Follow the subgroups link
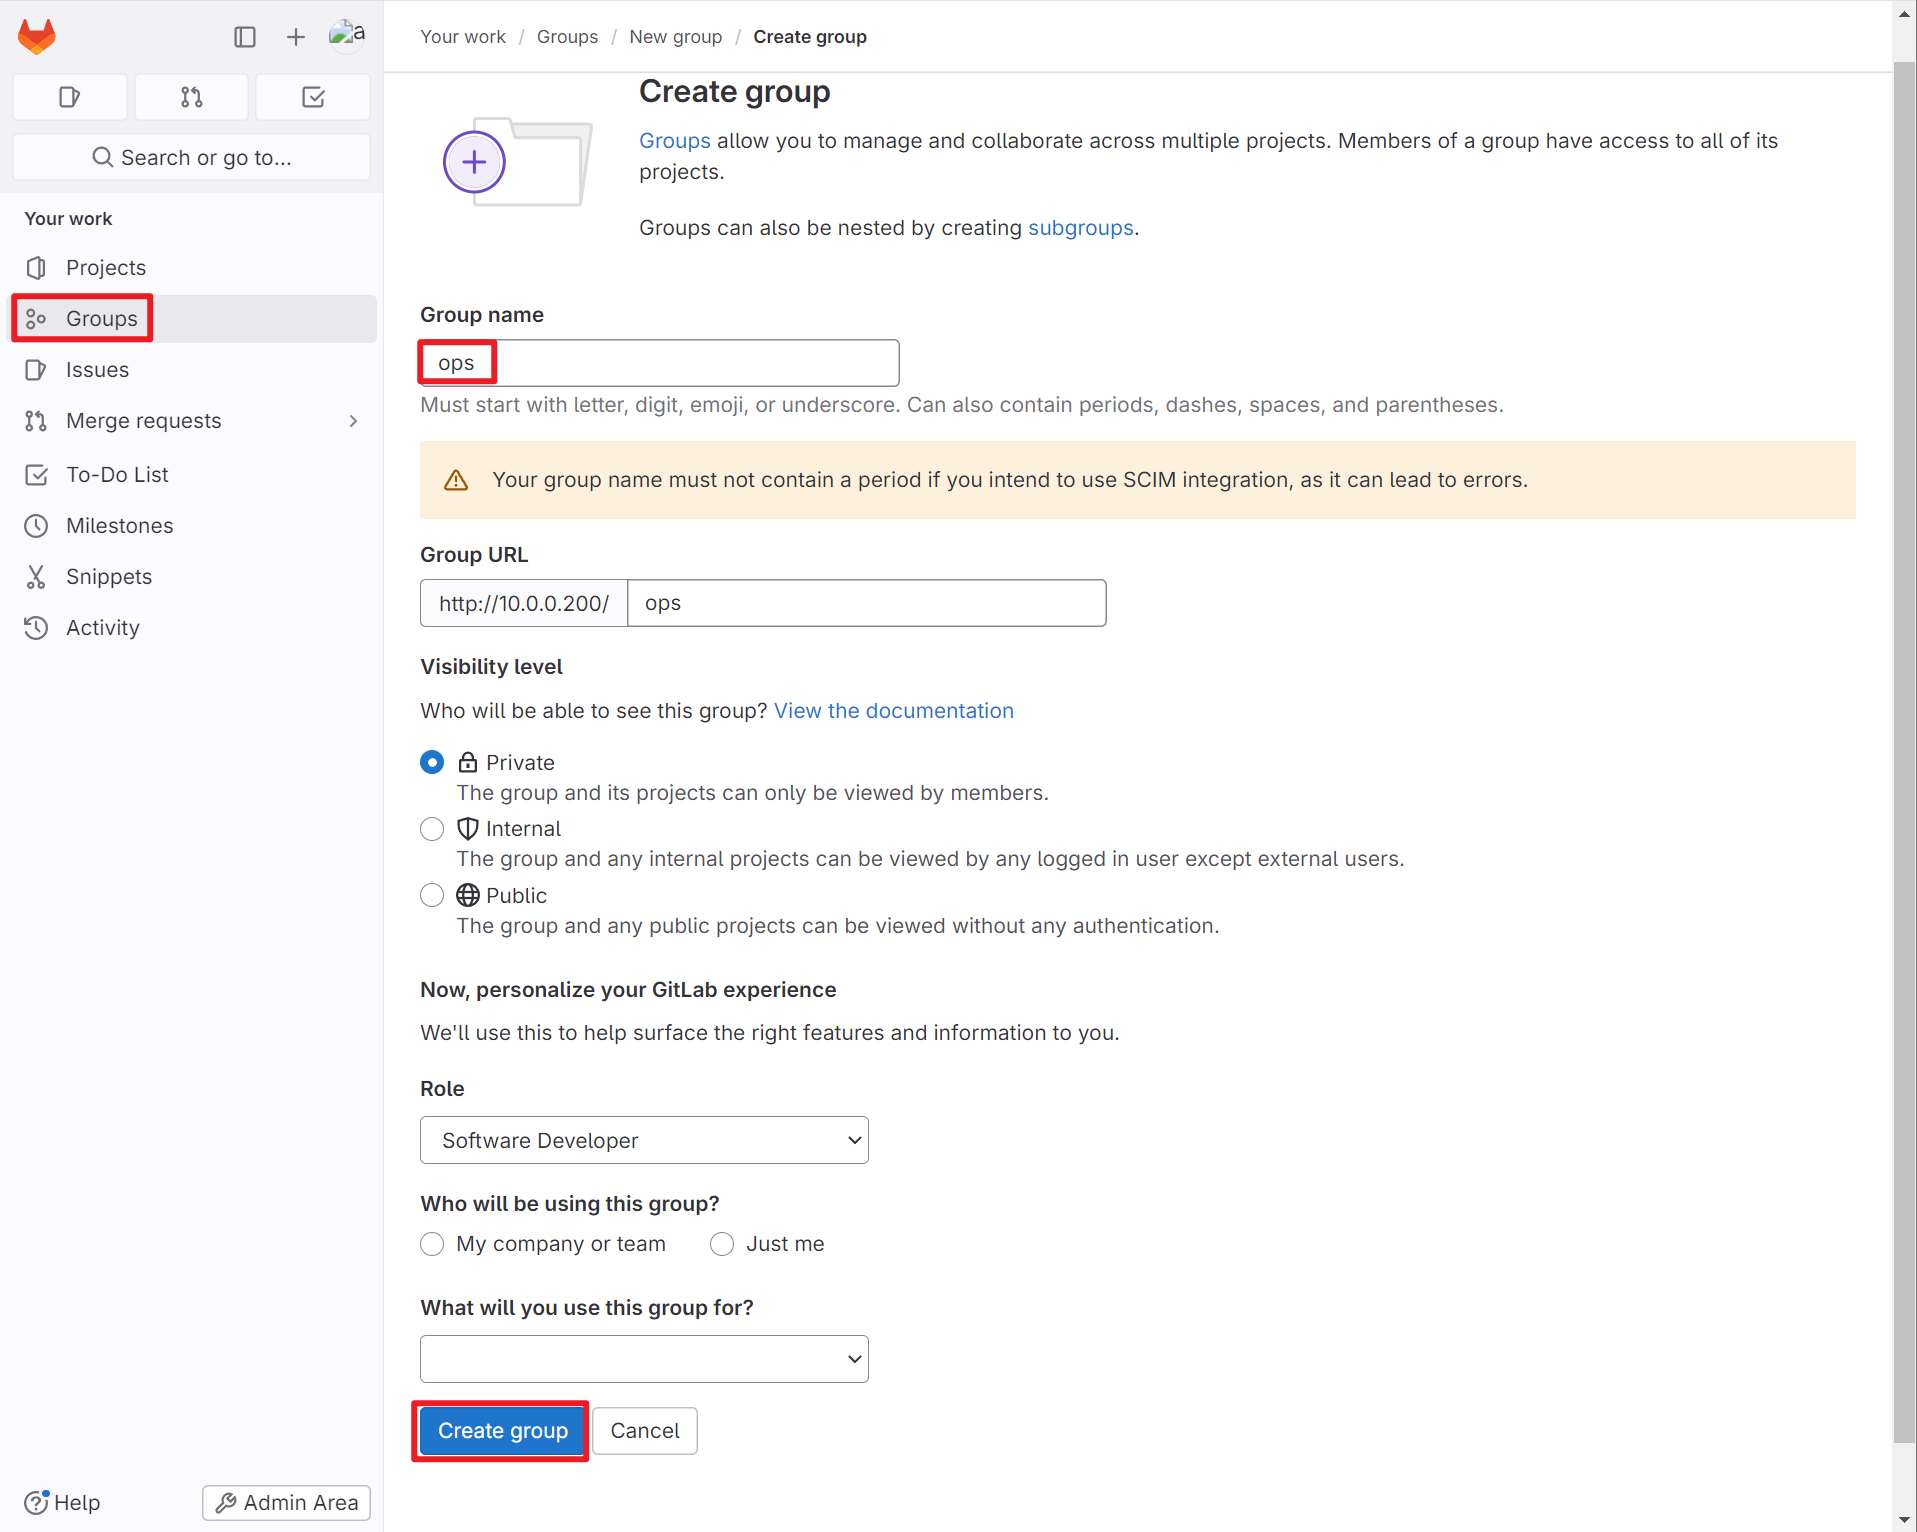Screen dimensions: 1917x1532 click(x=1081, y=228)
